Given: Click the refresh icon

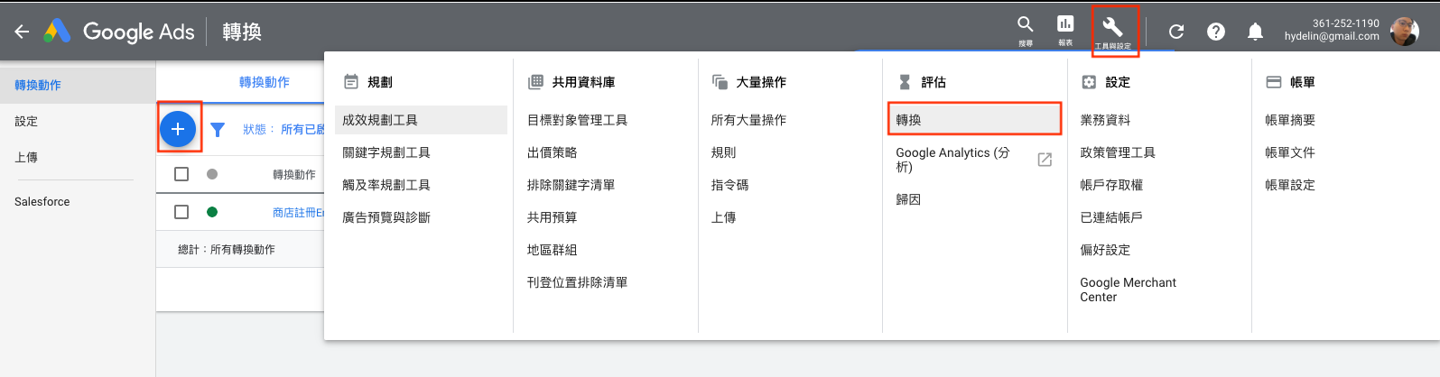Looking at the screenshot, I should click(1176, 32).
